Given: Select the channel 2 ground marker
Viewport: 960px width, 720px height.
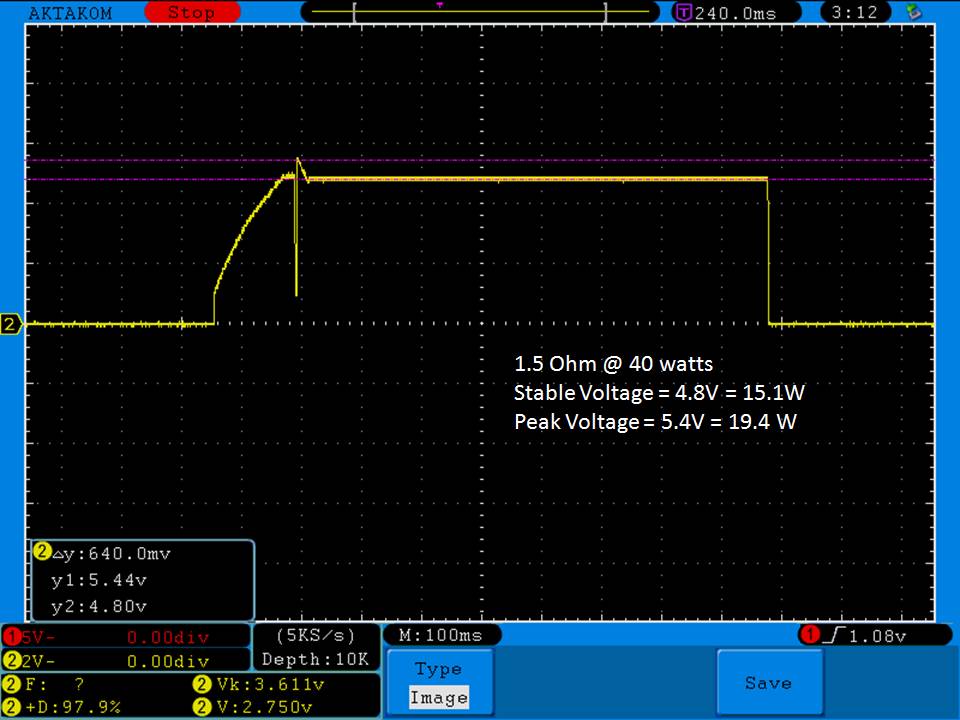Looking at the screenshot, I should [x=11, y=323].
